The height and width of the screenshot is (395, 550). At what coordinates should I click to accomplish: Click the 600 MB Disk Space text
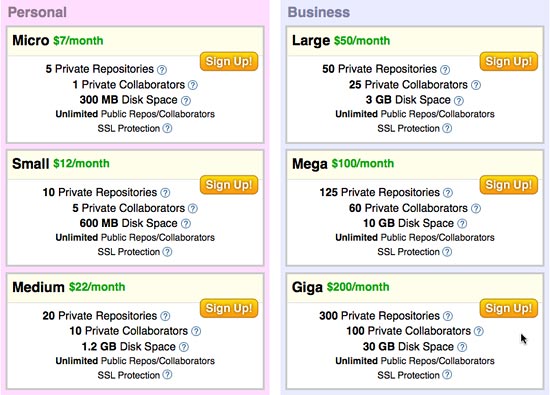click(x=128, y=223)
